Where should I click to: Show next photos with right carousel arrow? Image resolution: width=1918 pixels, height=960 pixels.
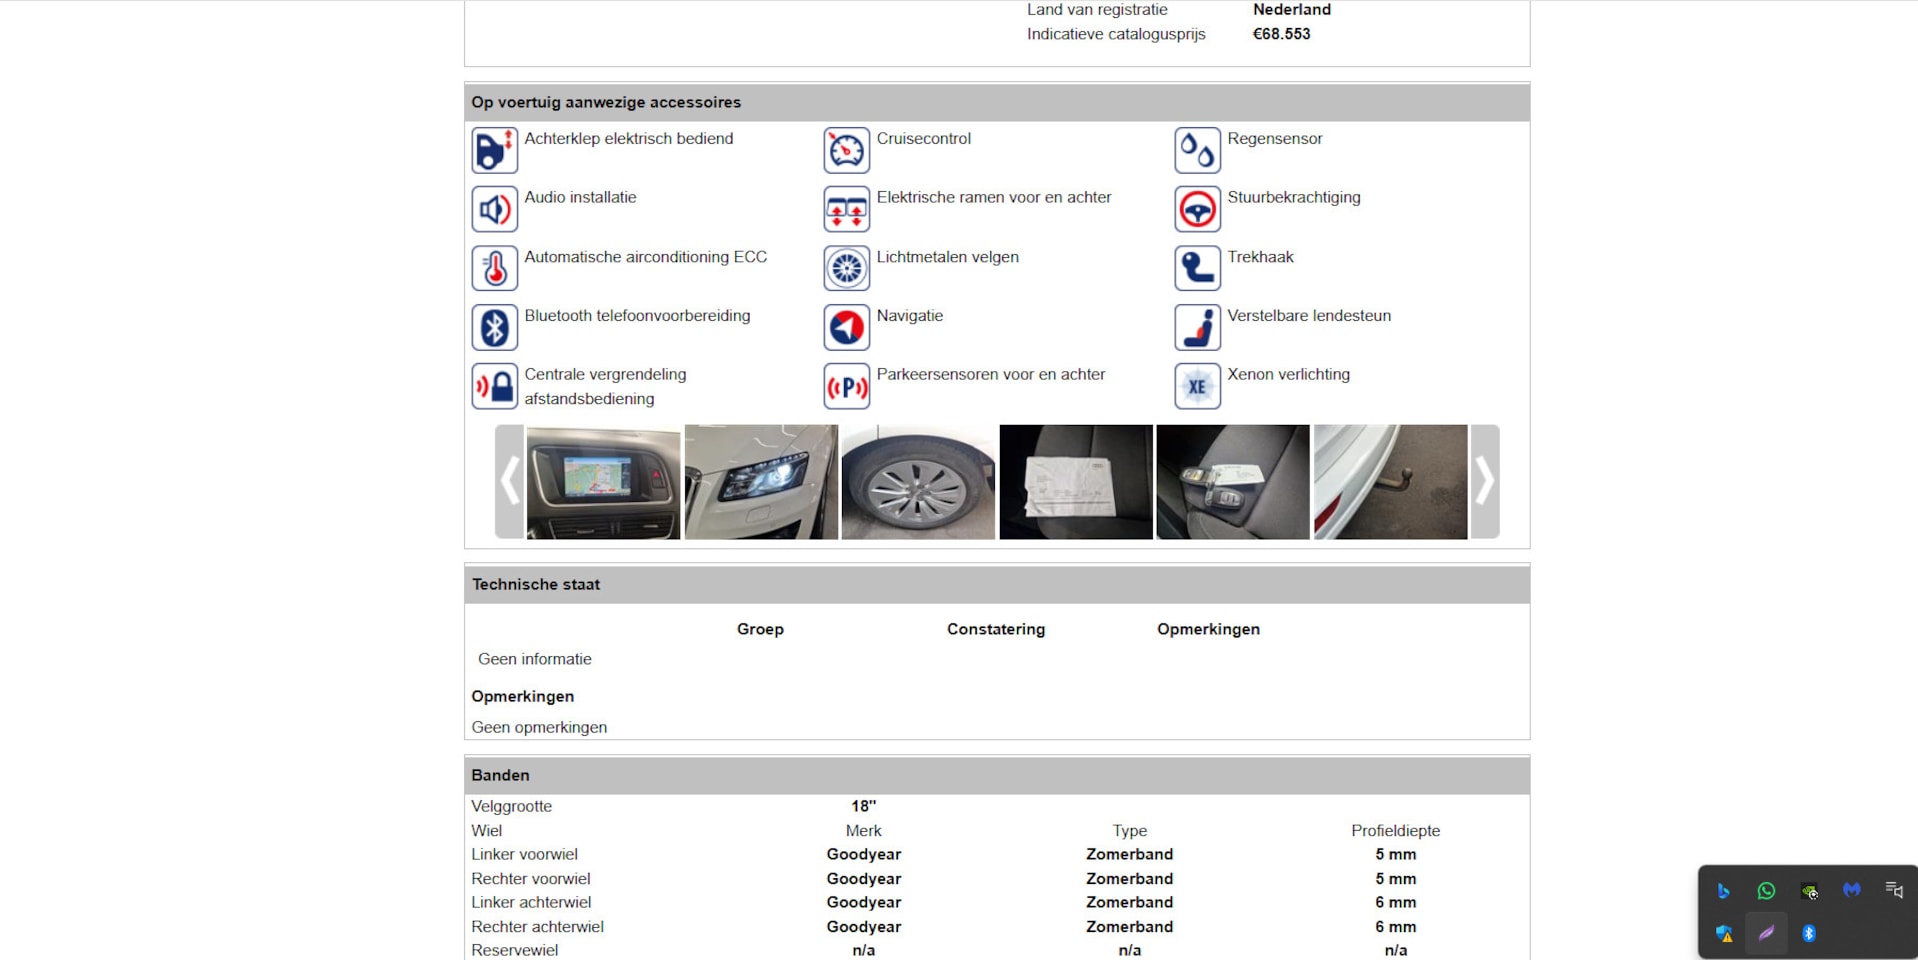[1485, 482]
